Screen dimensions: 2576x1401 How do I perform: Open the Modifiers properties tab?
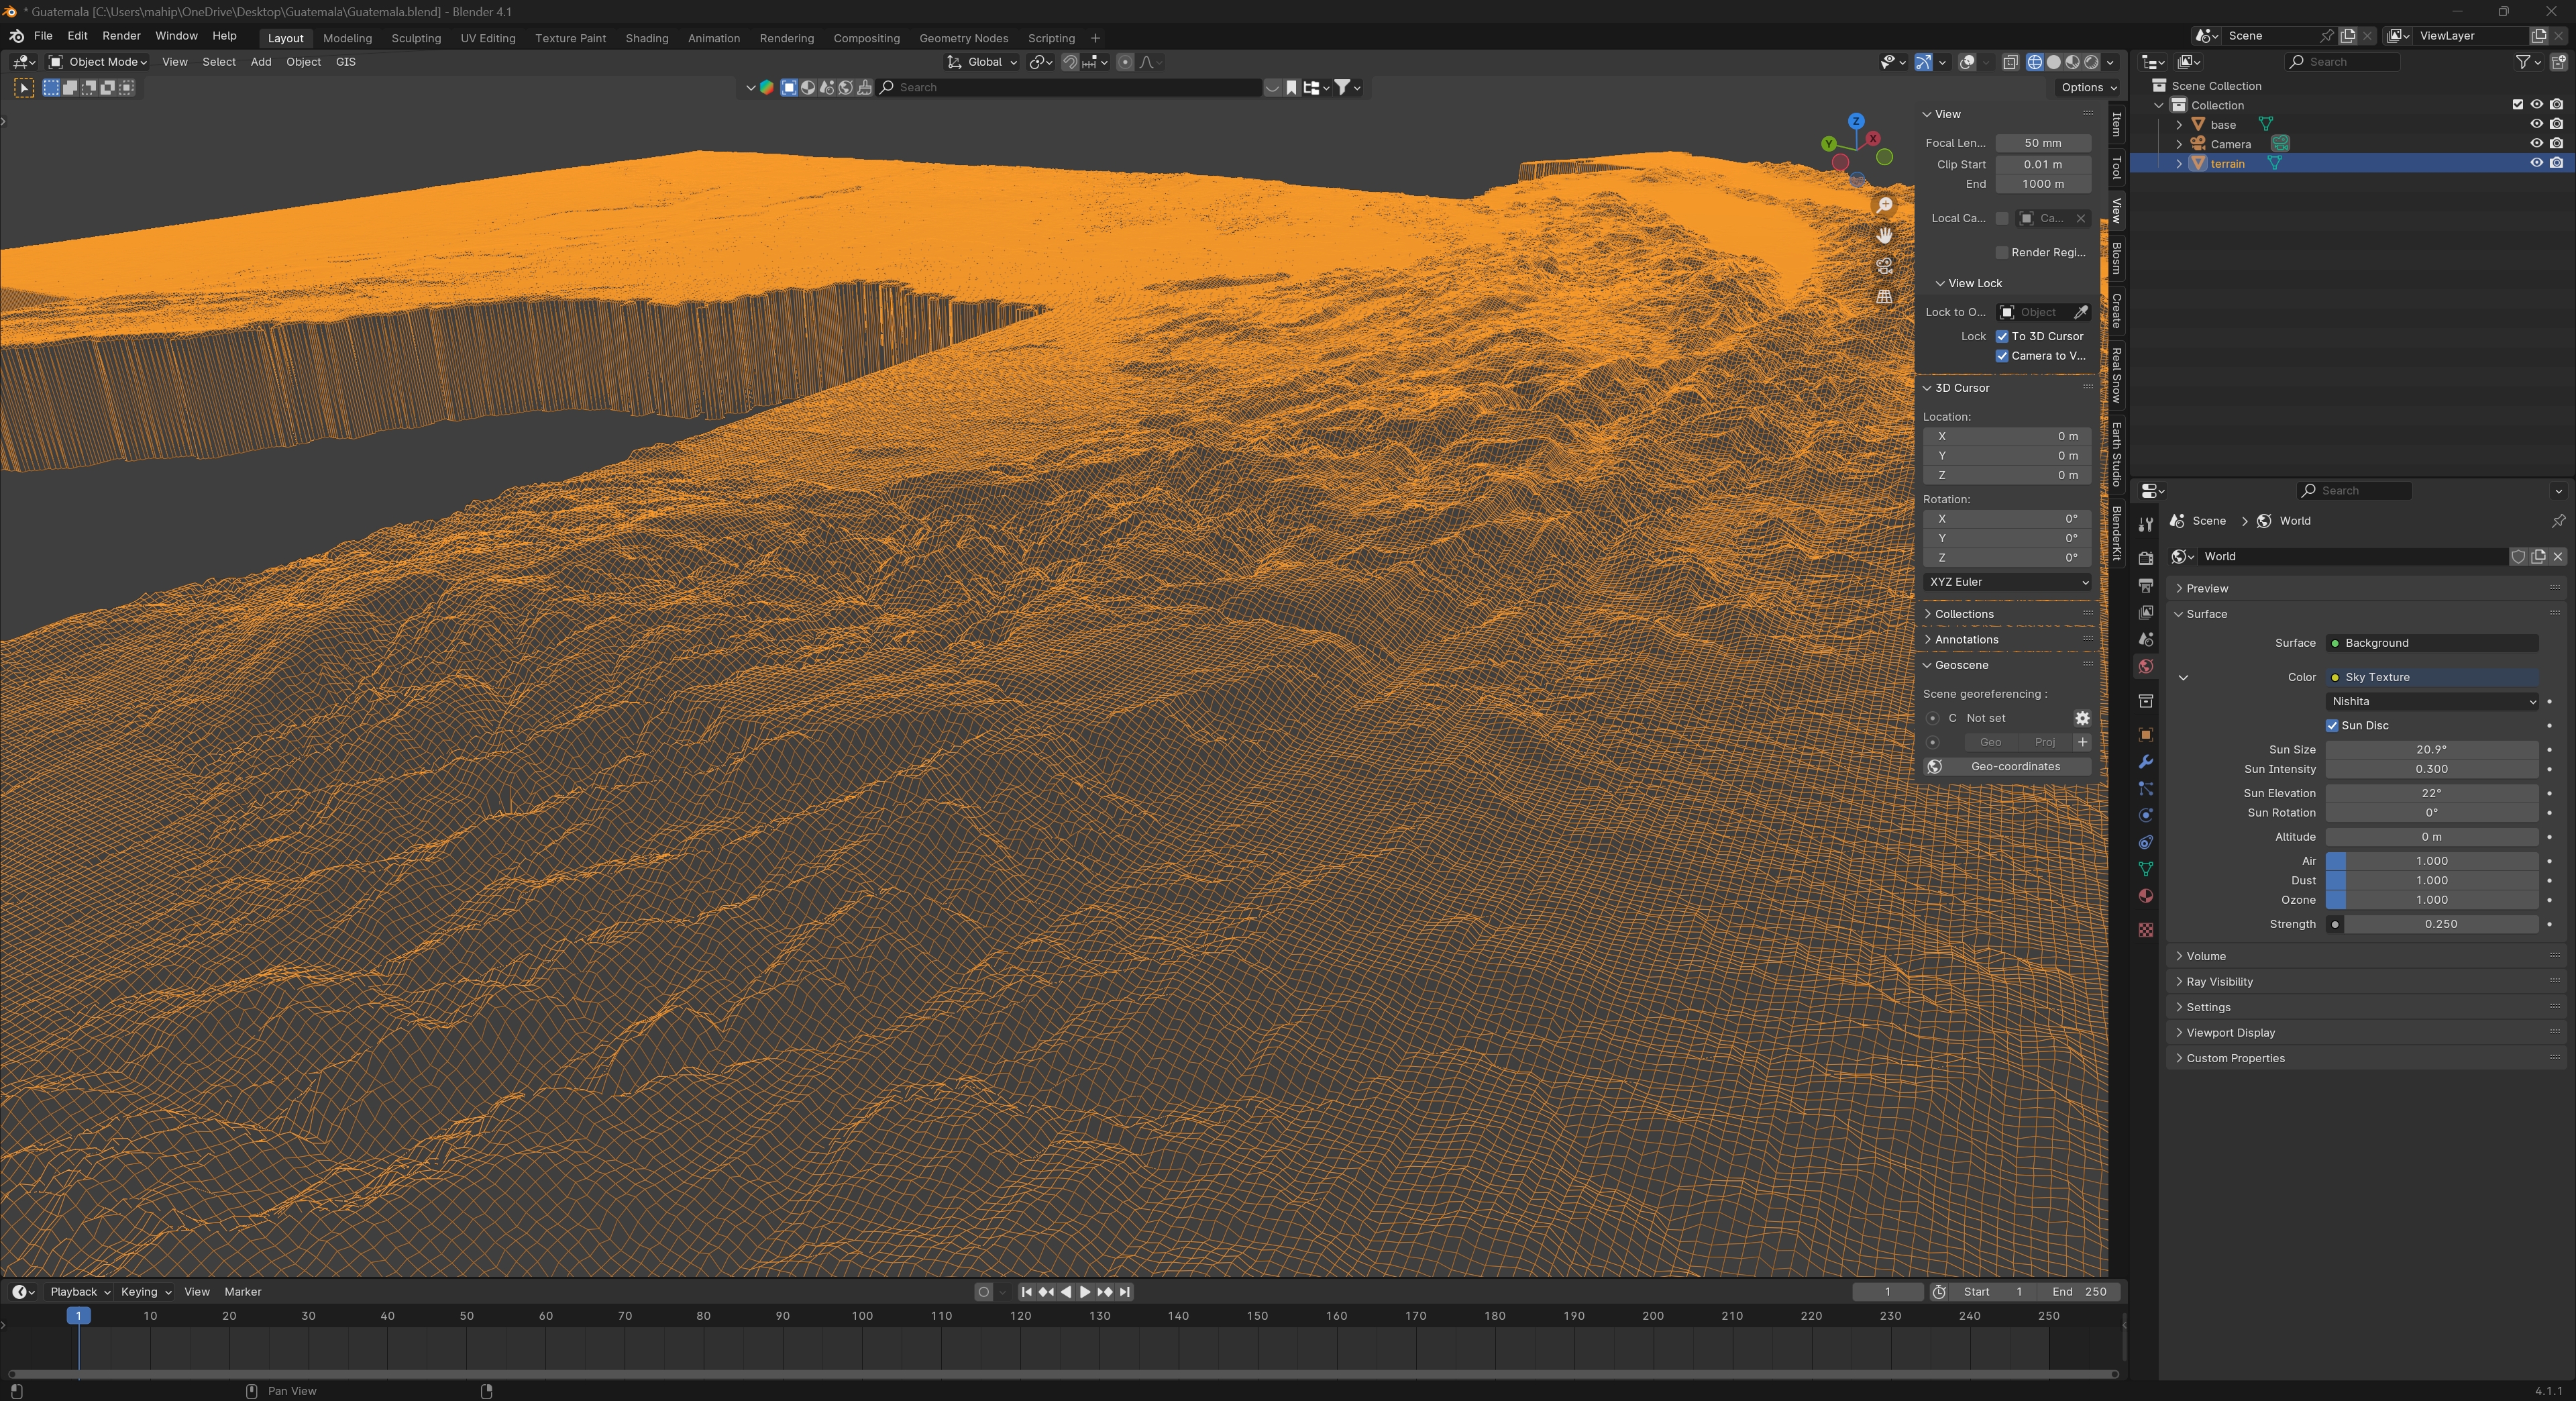(2145, 762)
